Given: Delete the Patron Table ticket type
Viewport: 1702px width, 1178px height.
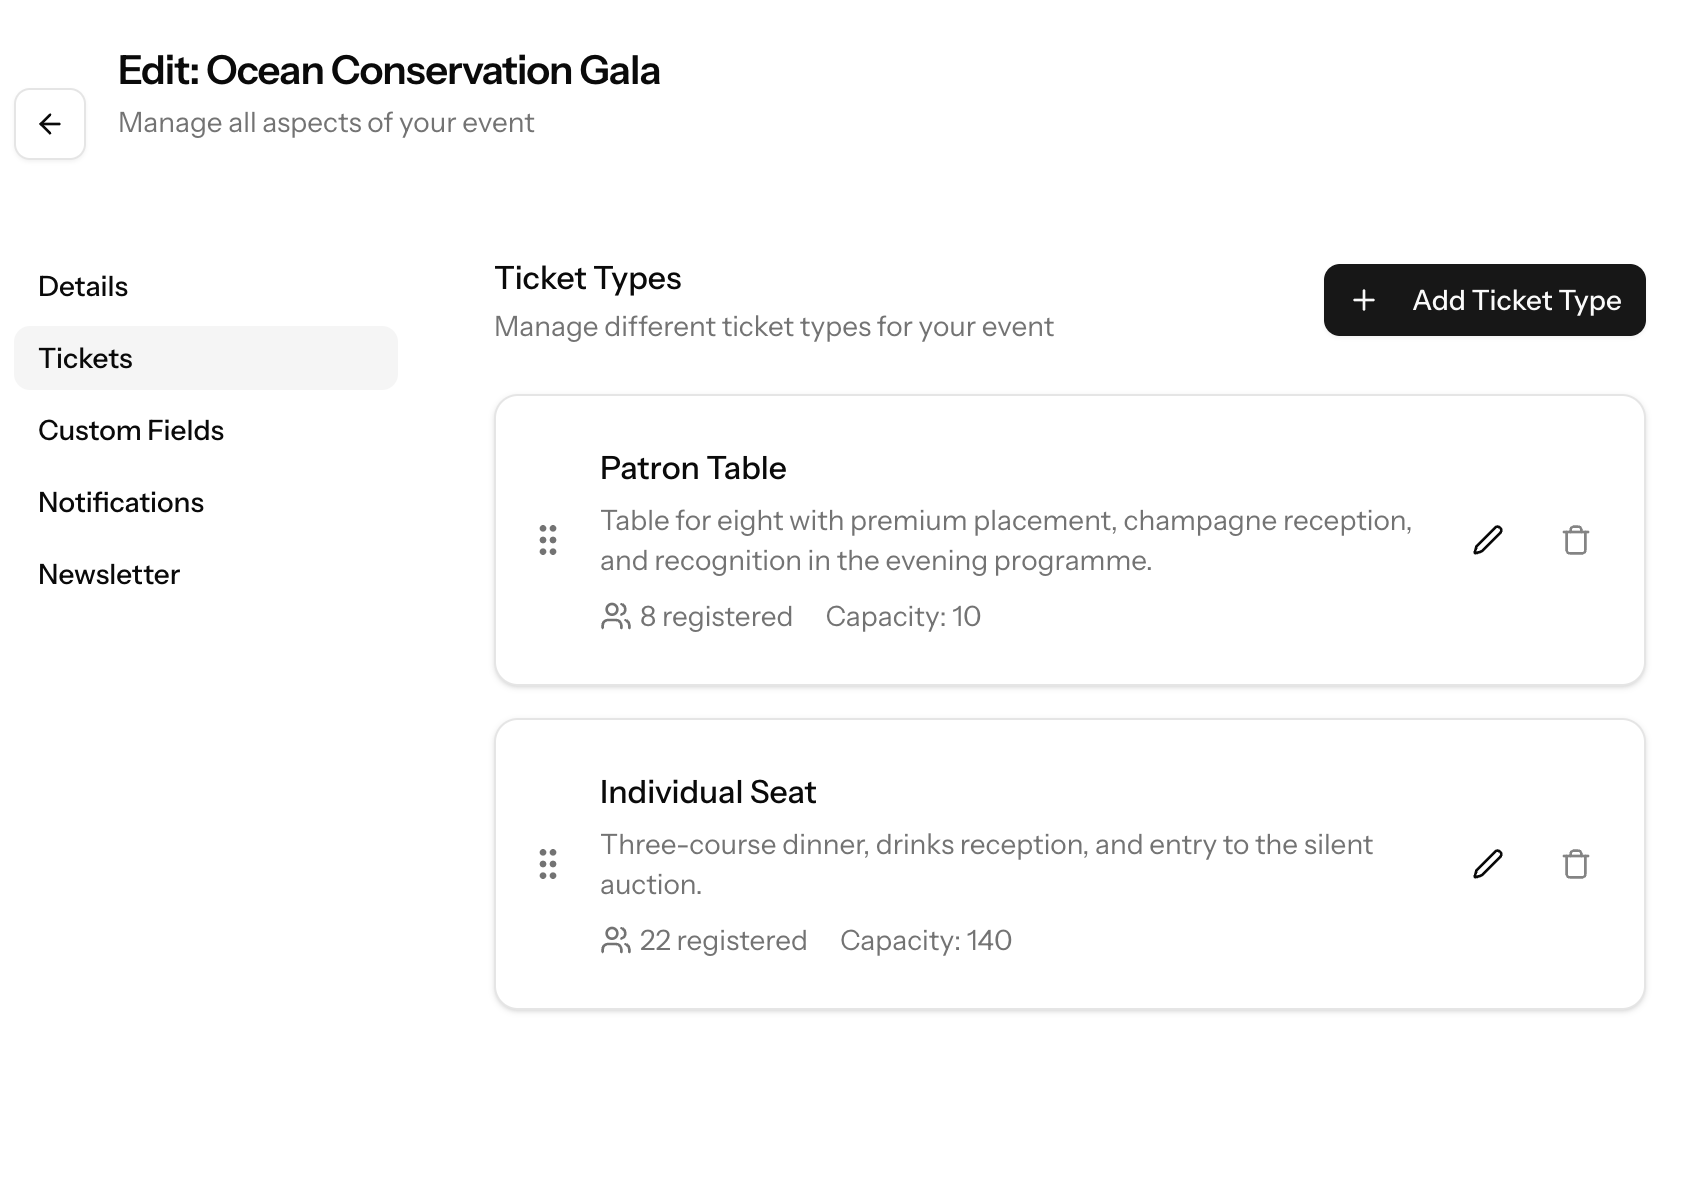Looking at the screenshot, I should point(1576,540).
